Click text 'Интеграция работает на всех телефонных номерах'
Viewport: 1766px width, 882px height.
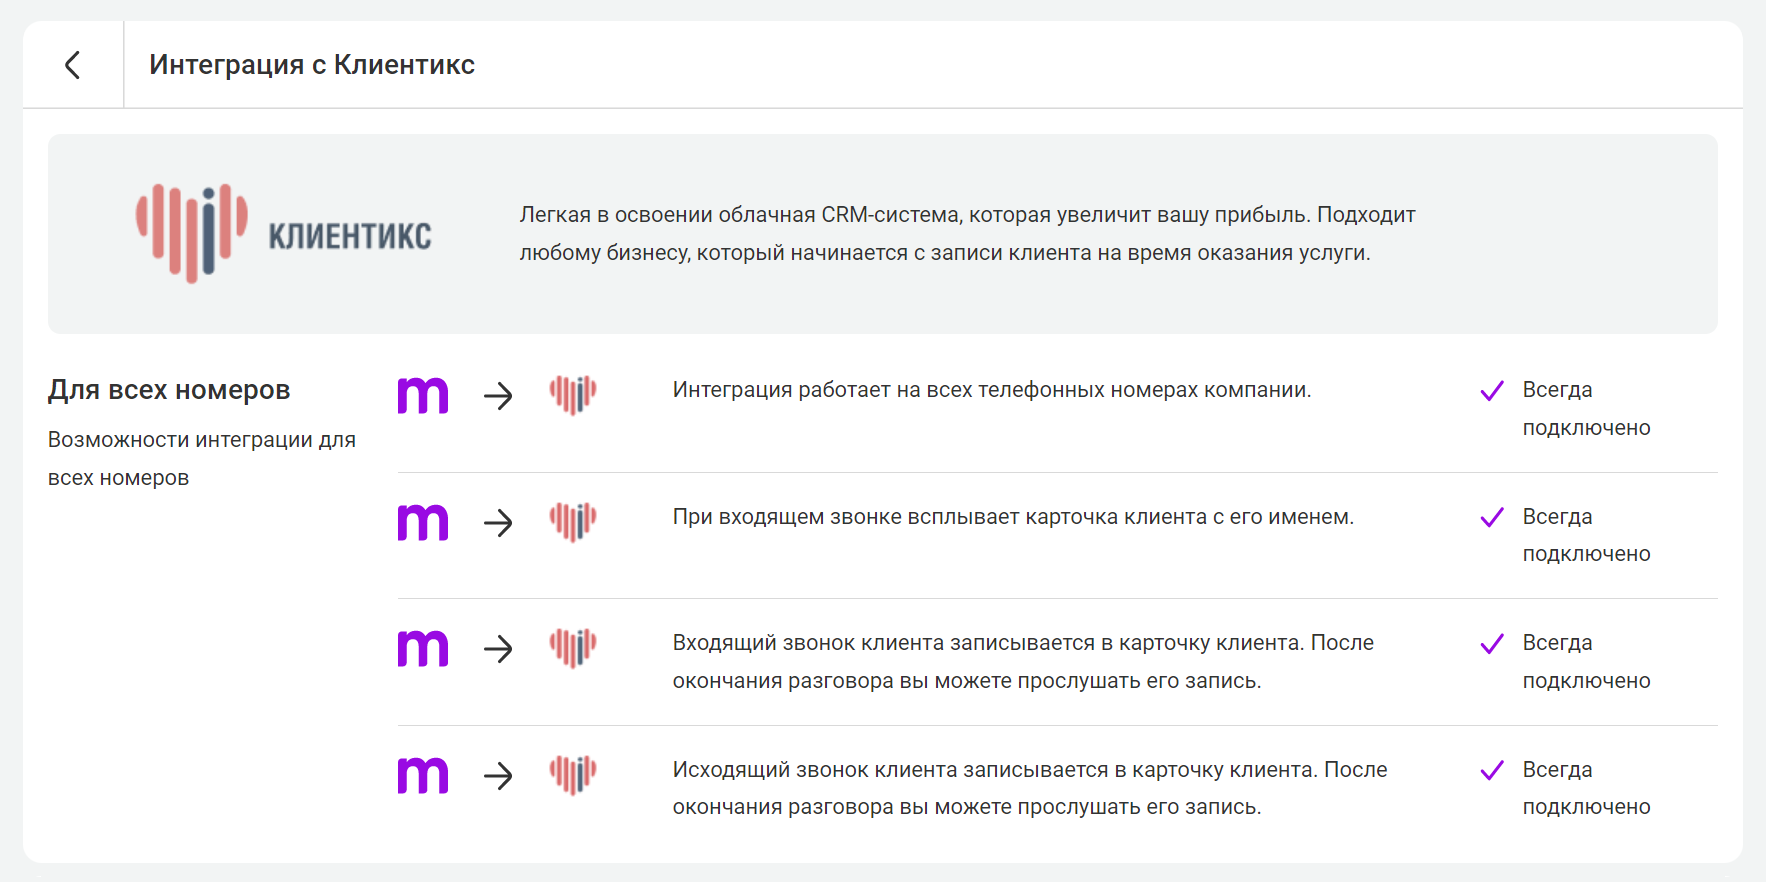991,390
